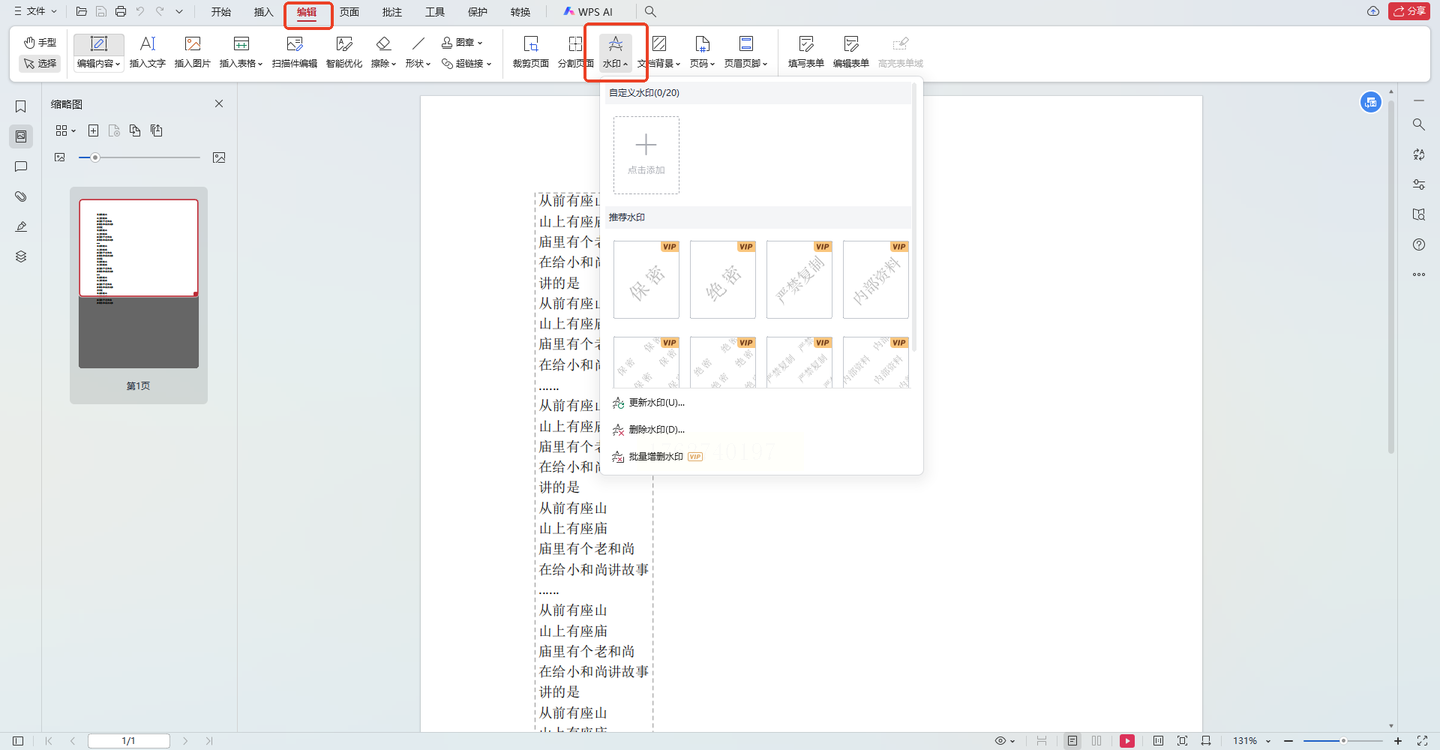Select the 裁剪页面 crop page tool

pos(531,51)
